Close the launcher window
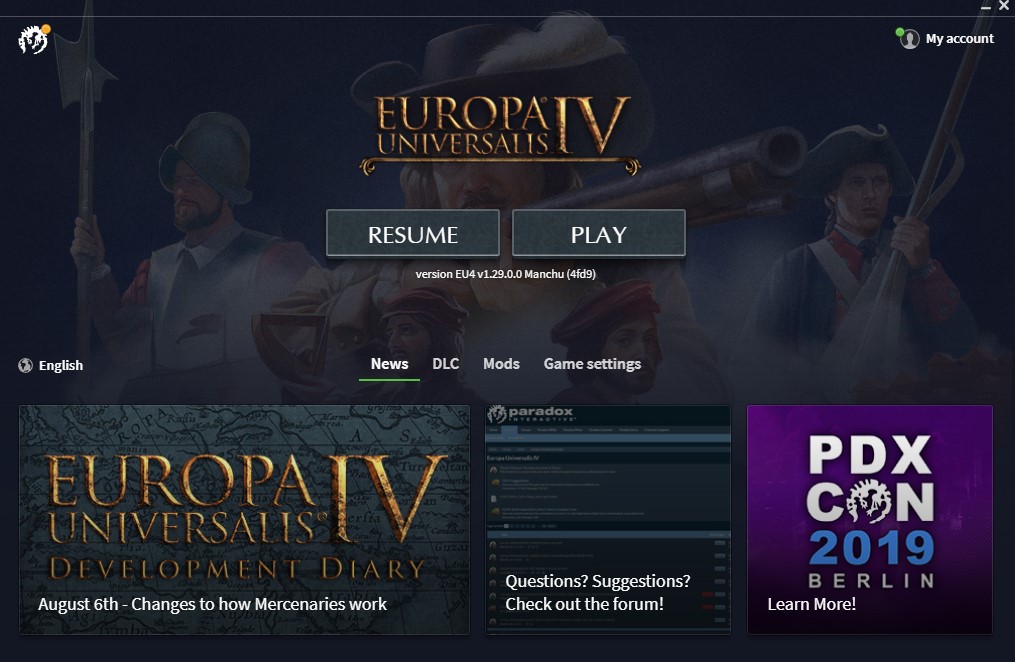 (1003, 6)
